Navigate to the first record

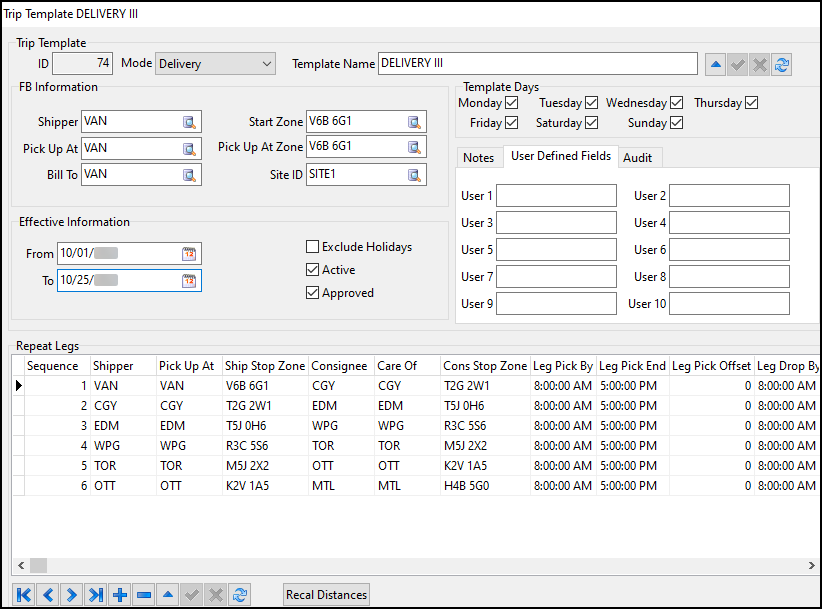[x=22, y=594]
